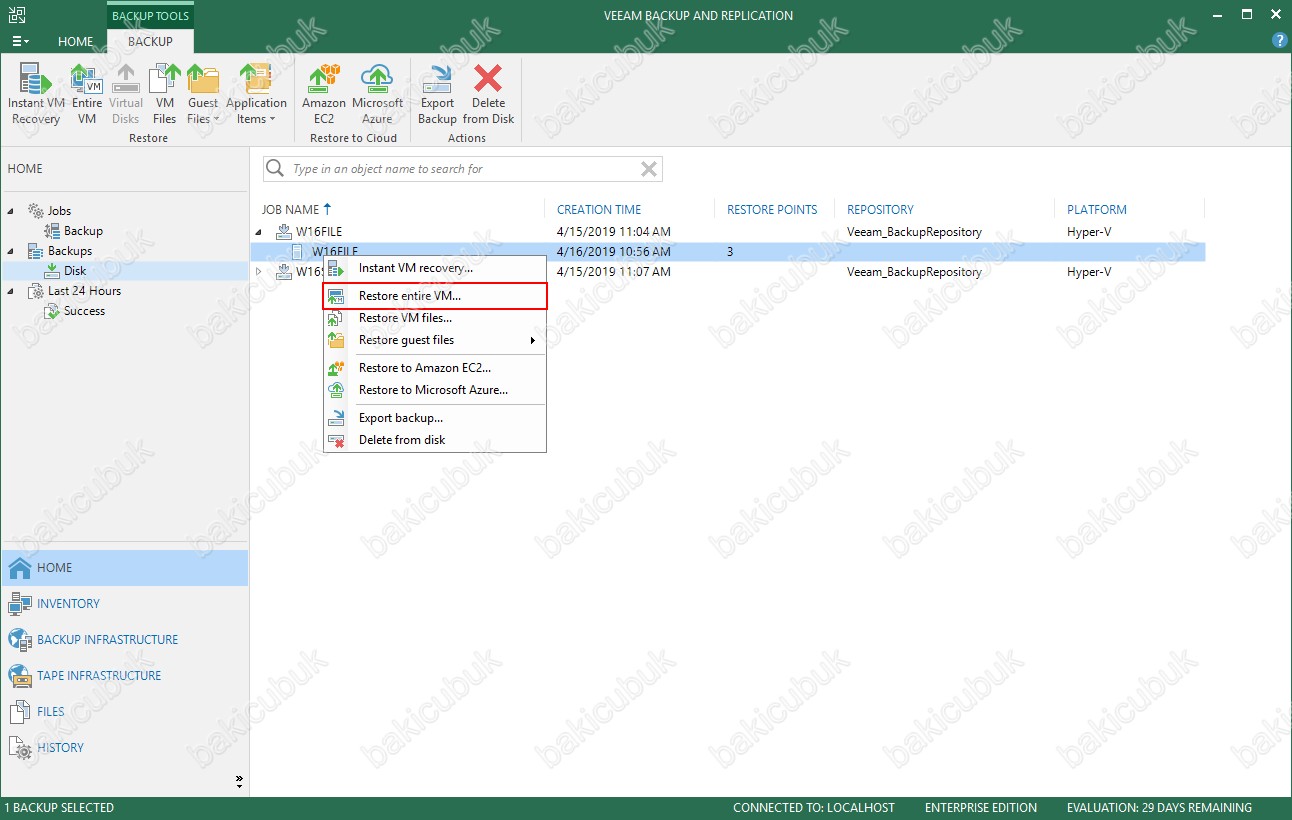Select the BACKUP ribbon tab
This screenshot has height=820, width=1292.
(150, 42)
